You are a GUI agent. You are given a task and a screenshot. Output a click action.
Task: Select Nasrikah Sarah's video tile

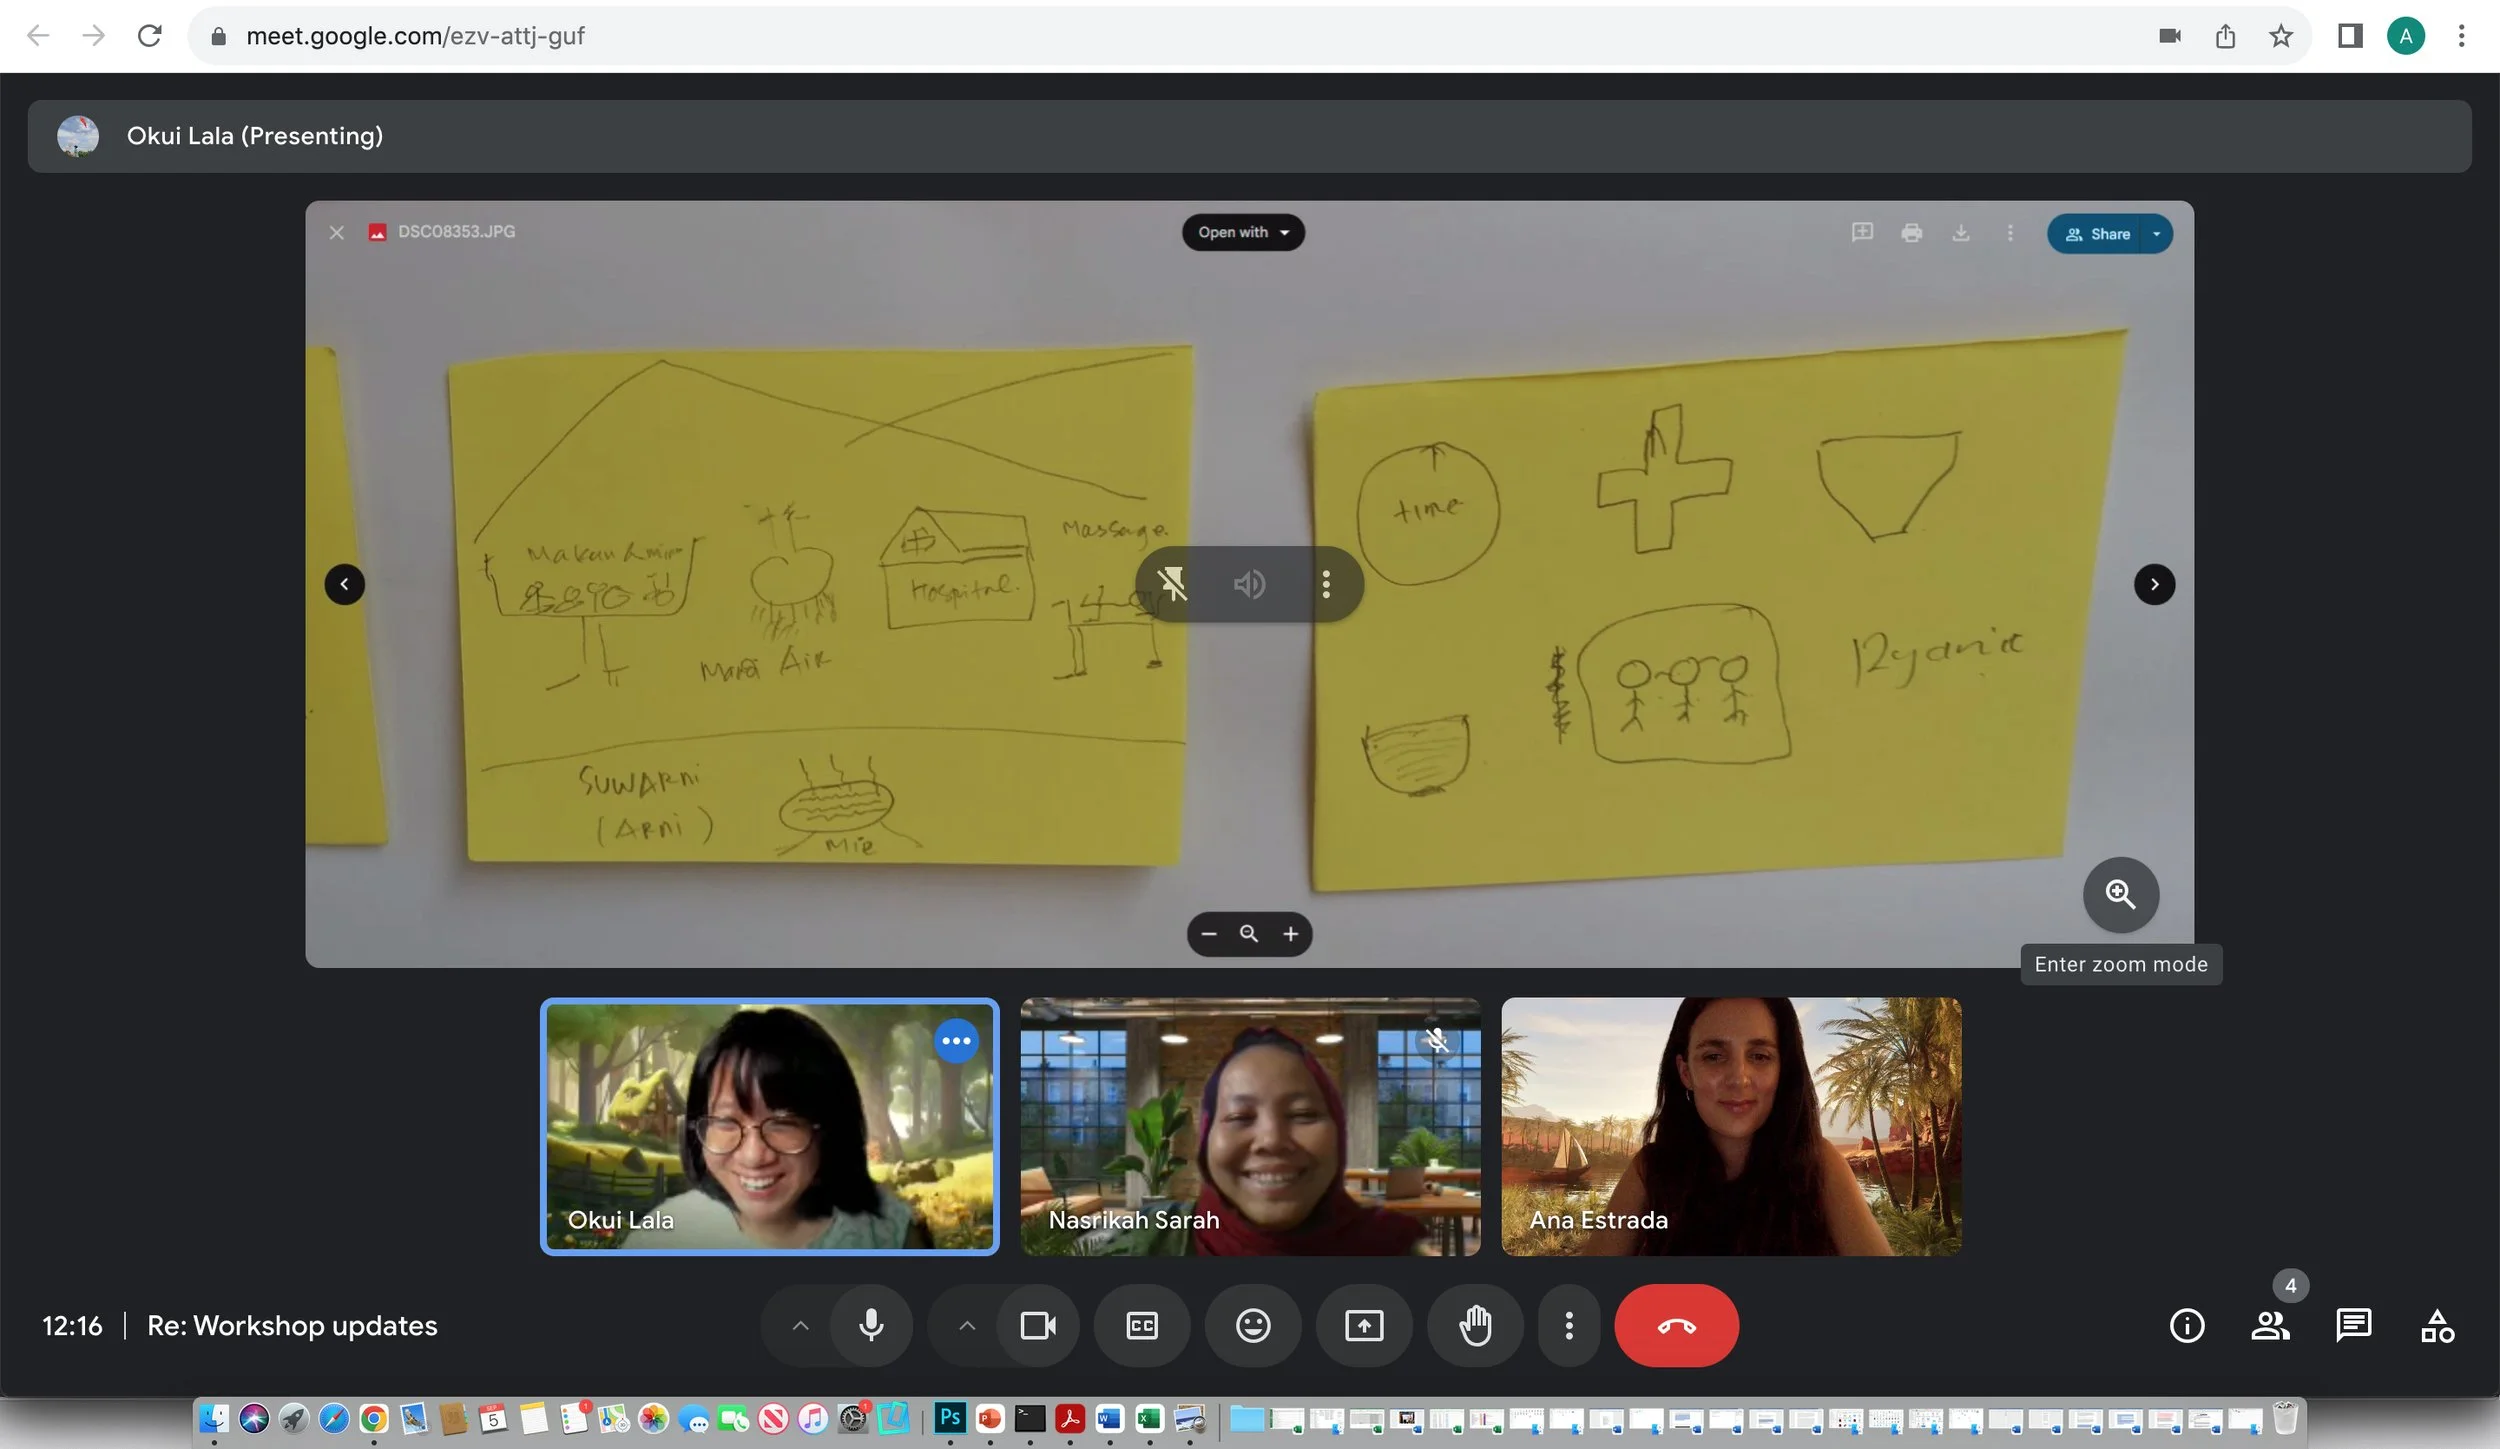[1250, 1126]
